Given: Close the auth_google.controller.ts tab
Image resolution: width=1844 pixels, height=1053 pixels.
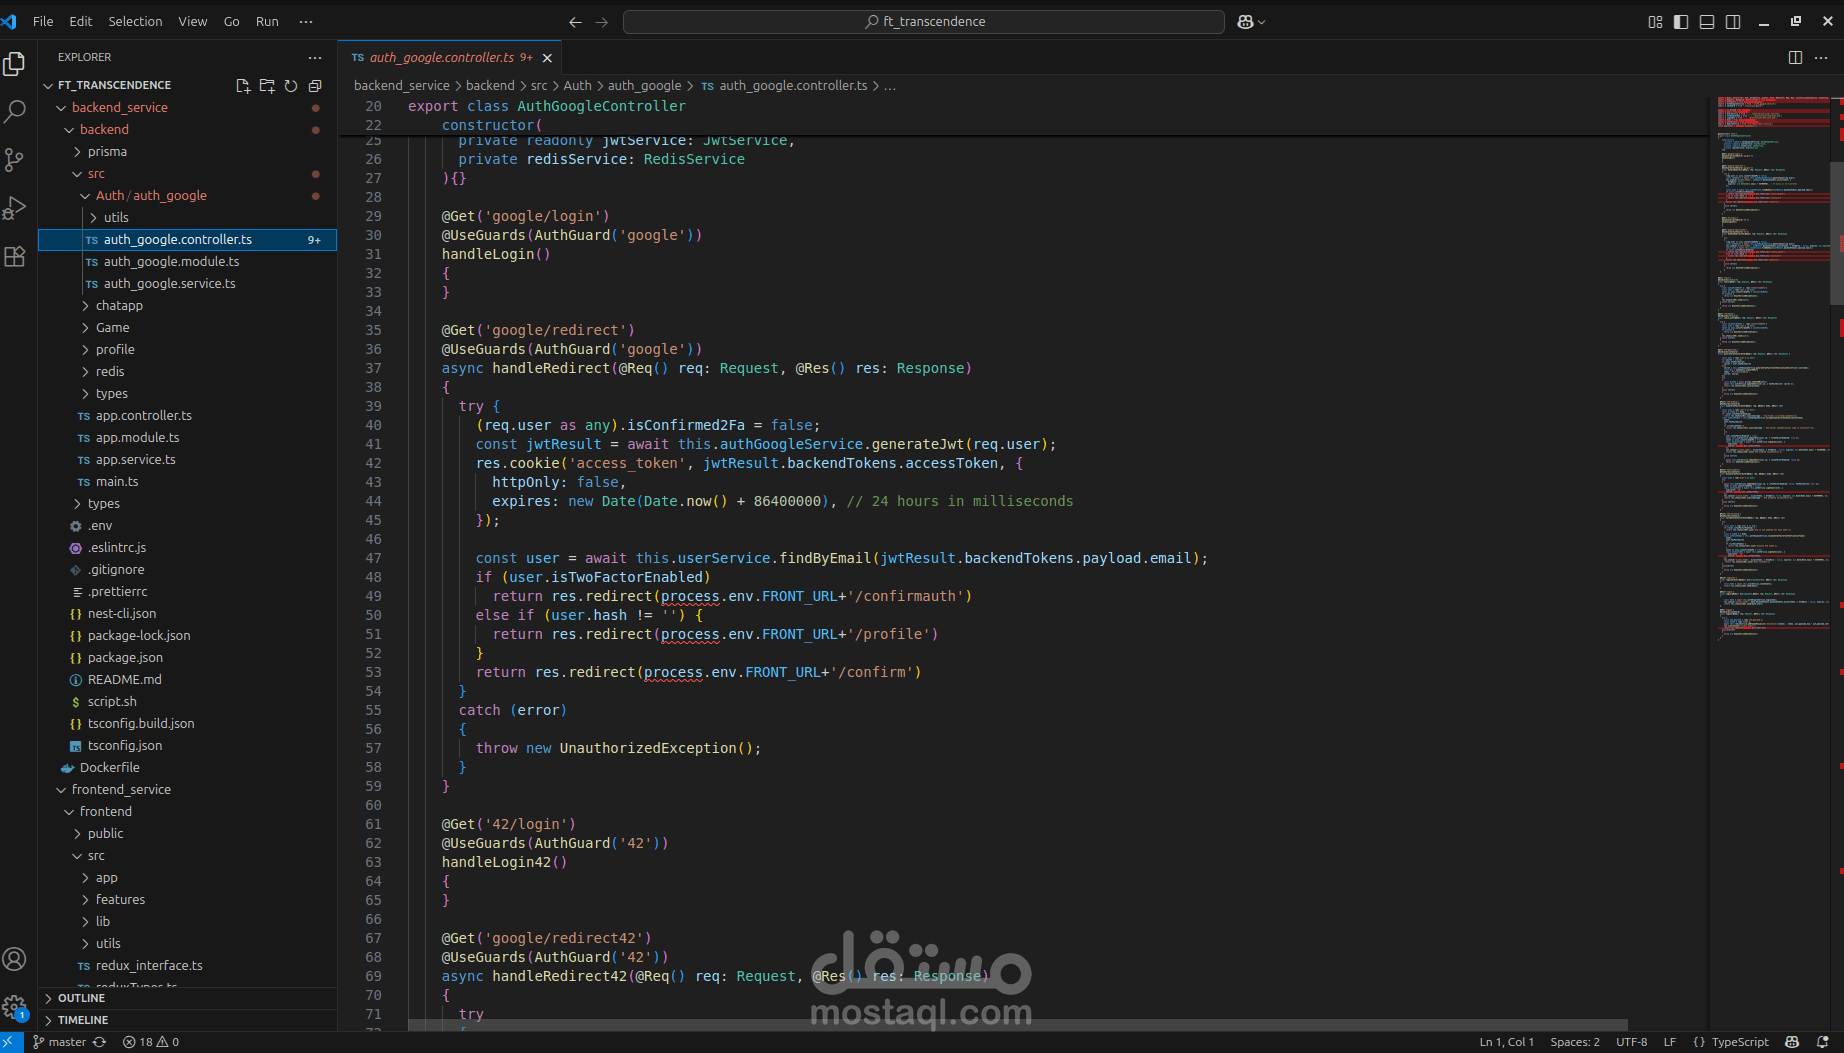Looking at the screenshot, I should [x=547, y=58].
